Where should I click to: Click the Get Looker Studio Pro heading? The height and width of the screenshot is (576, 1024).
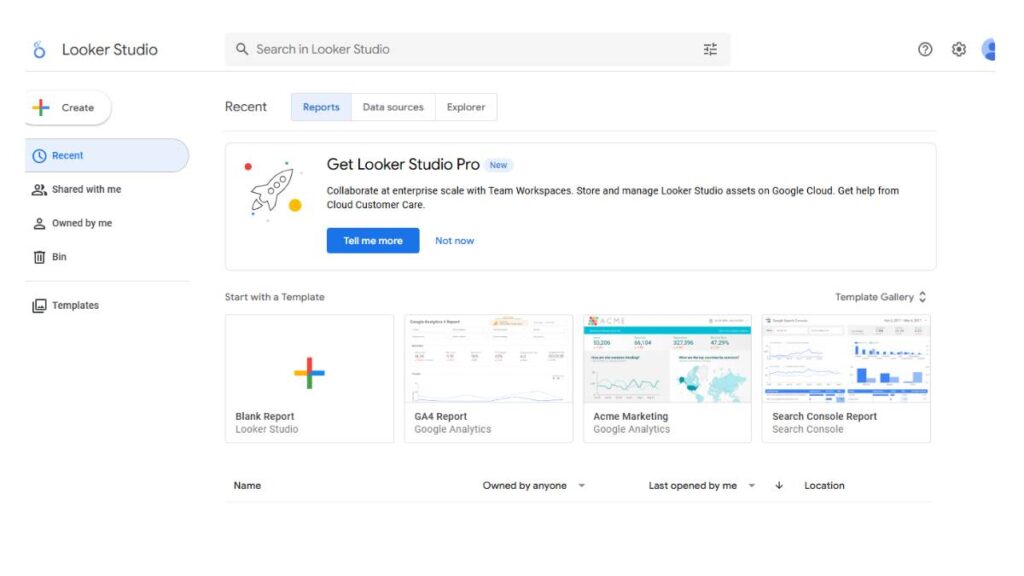(x=403, y=165)
